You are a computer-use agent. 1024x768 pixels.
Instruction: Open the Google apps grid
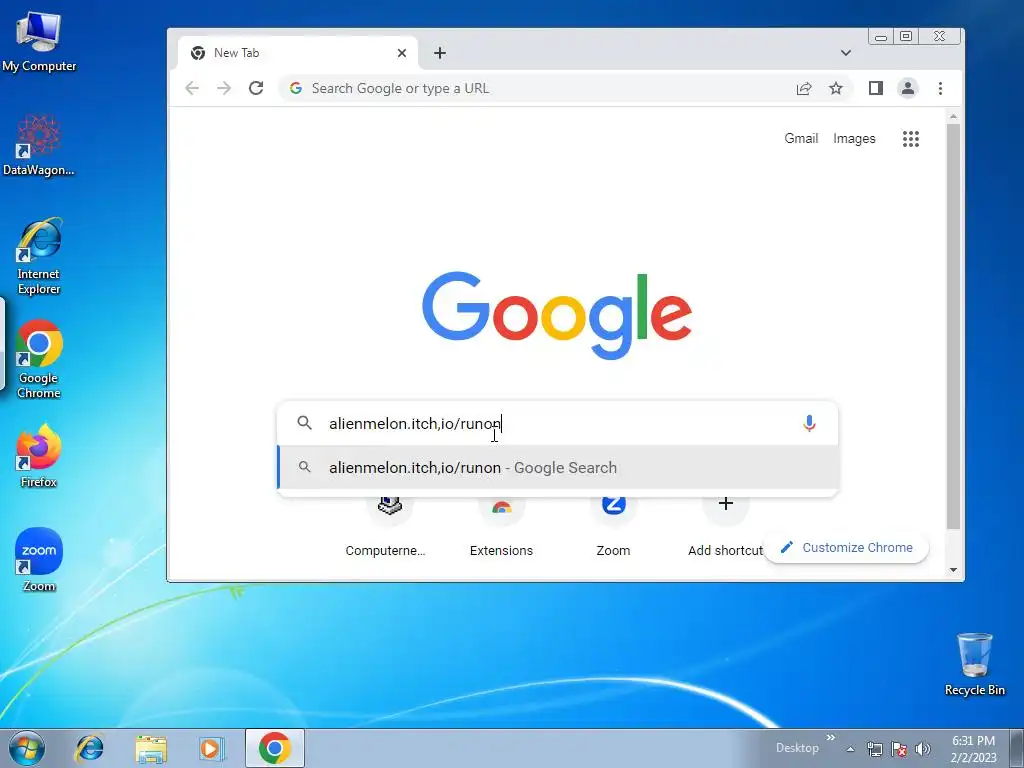911,138
